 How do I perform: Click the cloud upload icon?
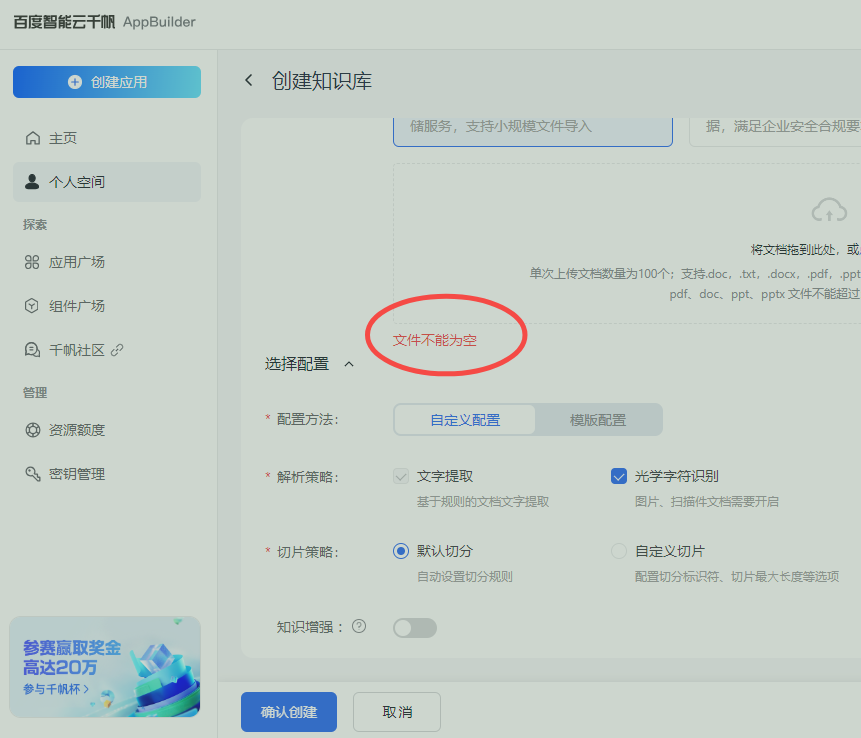pyautogui.click(x=829, y=211)
